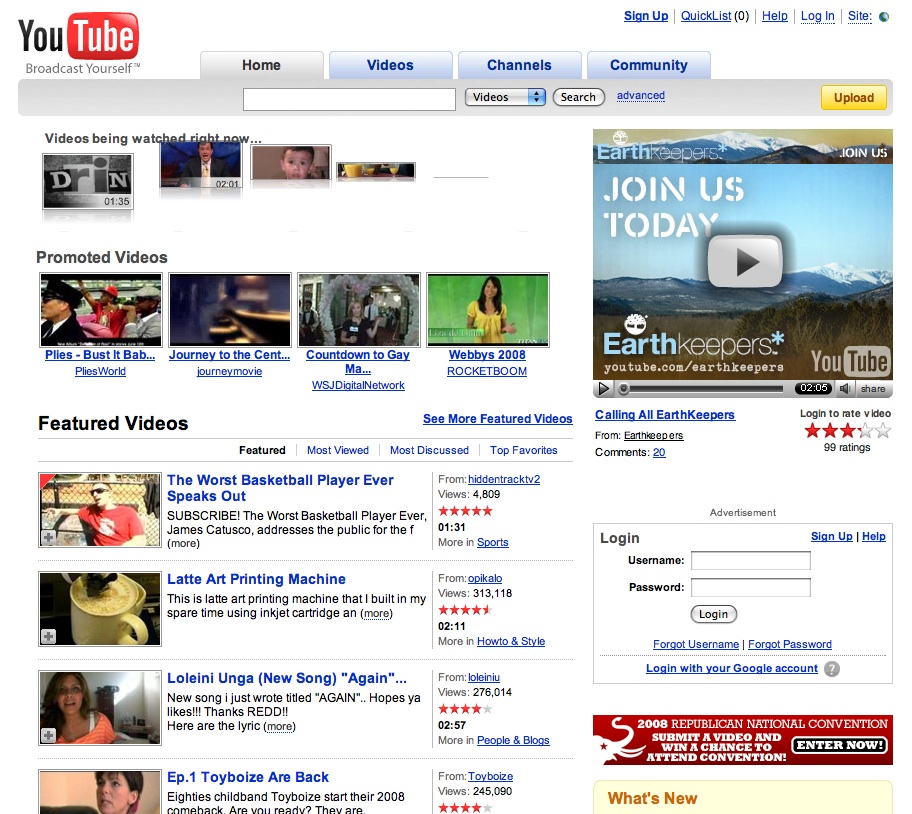912x814 pixels.
Task: Visit the opikalo uploader link
Action: tap(485, 578)
